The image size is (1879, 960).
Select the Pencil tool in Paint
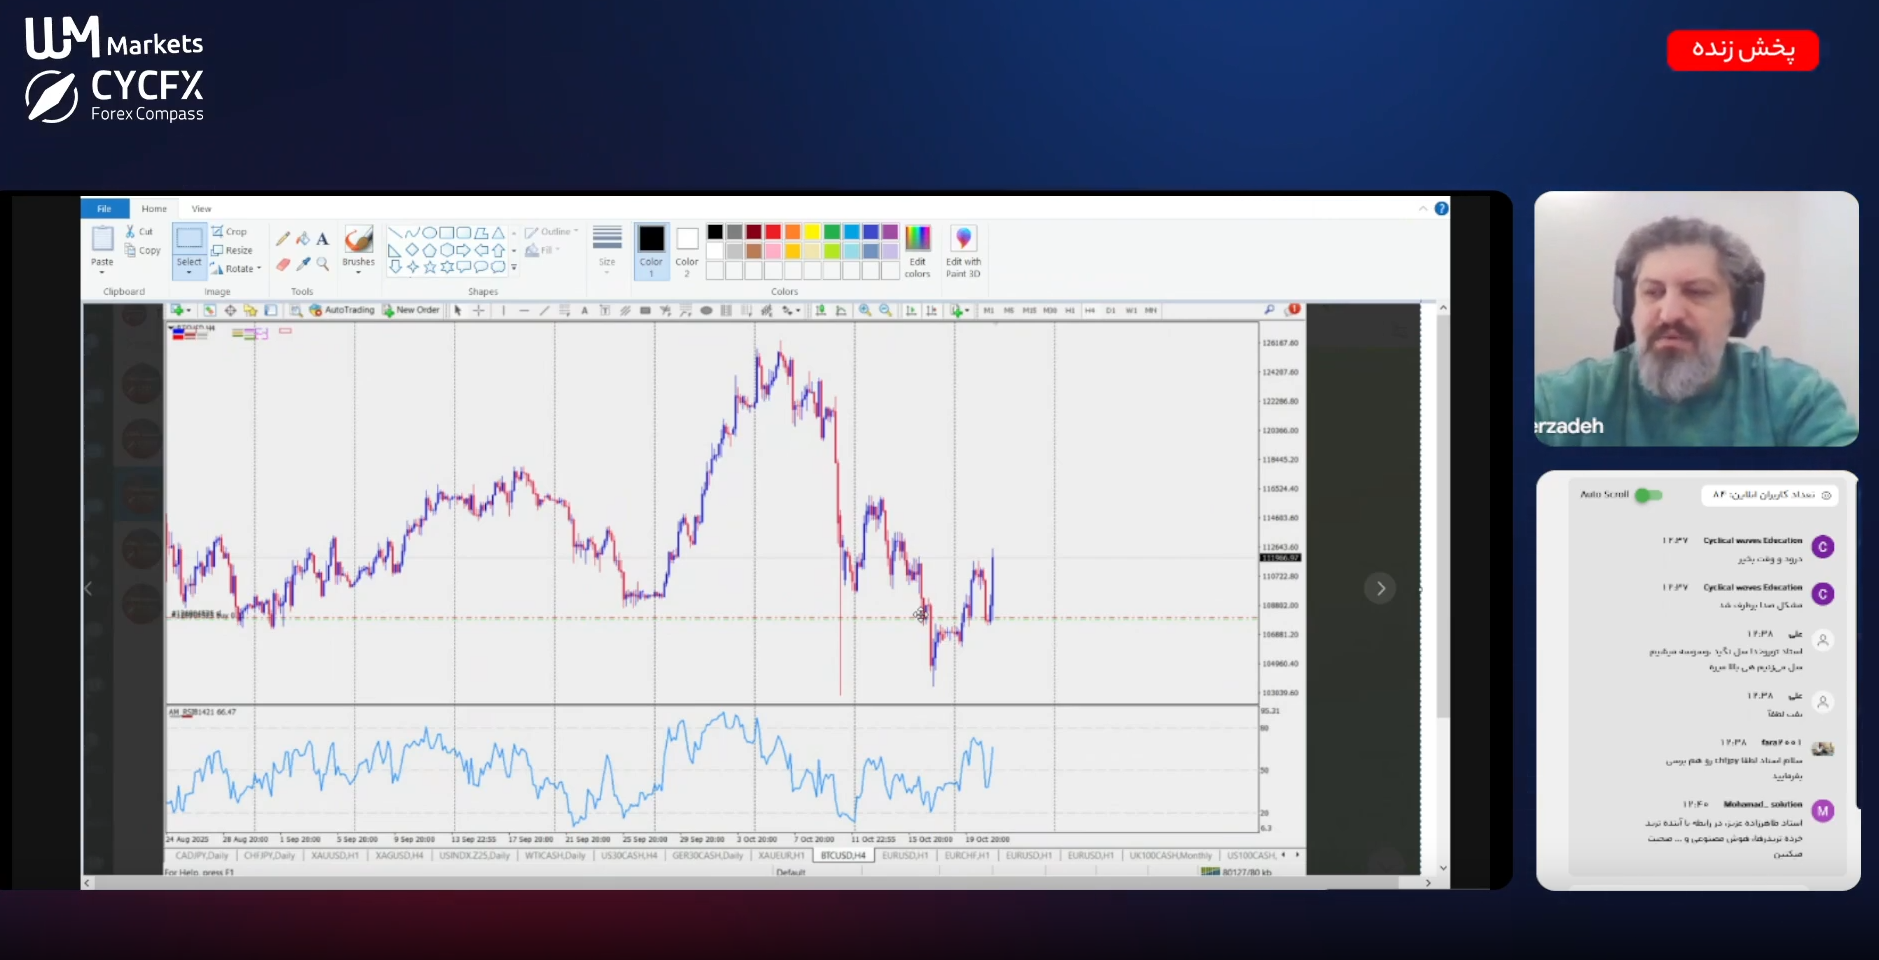point(283,239)
